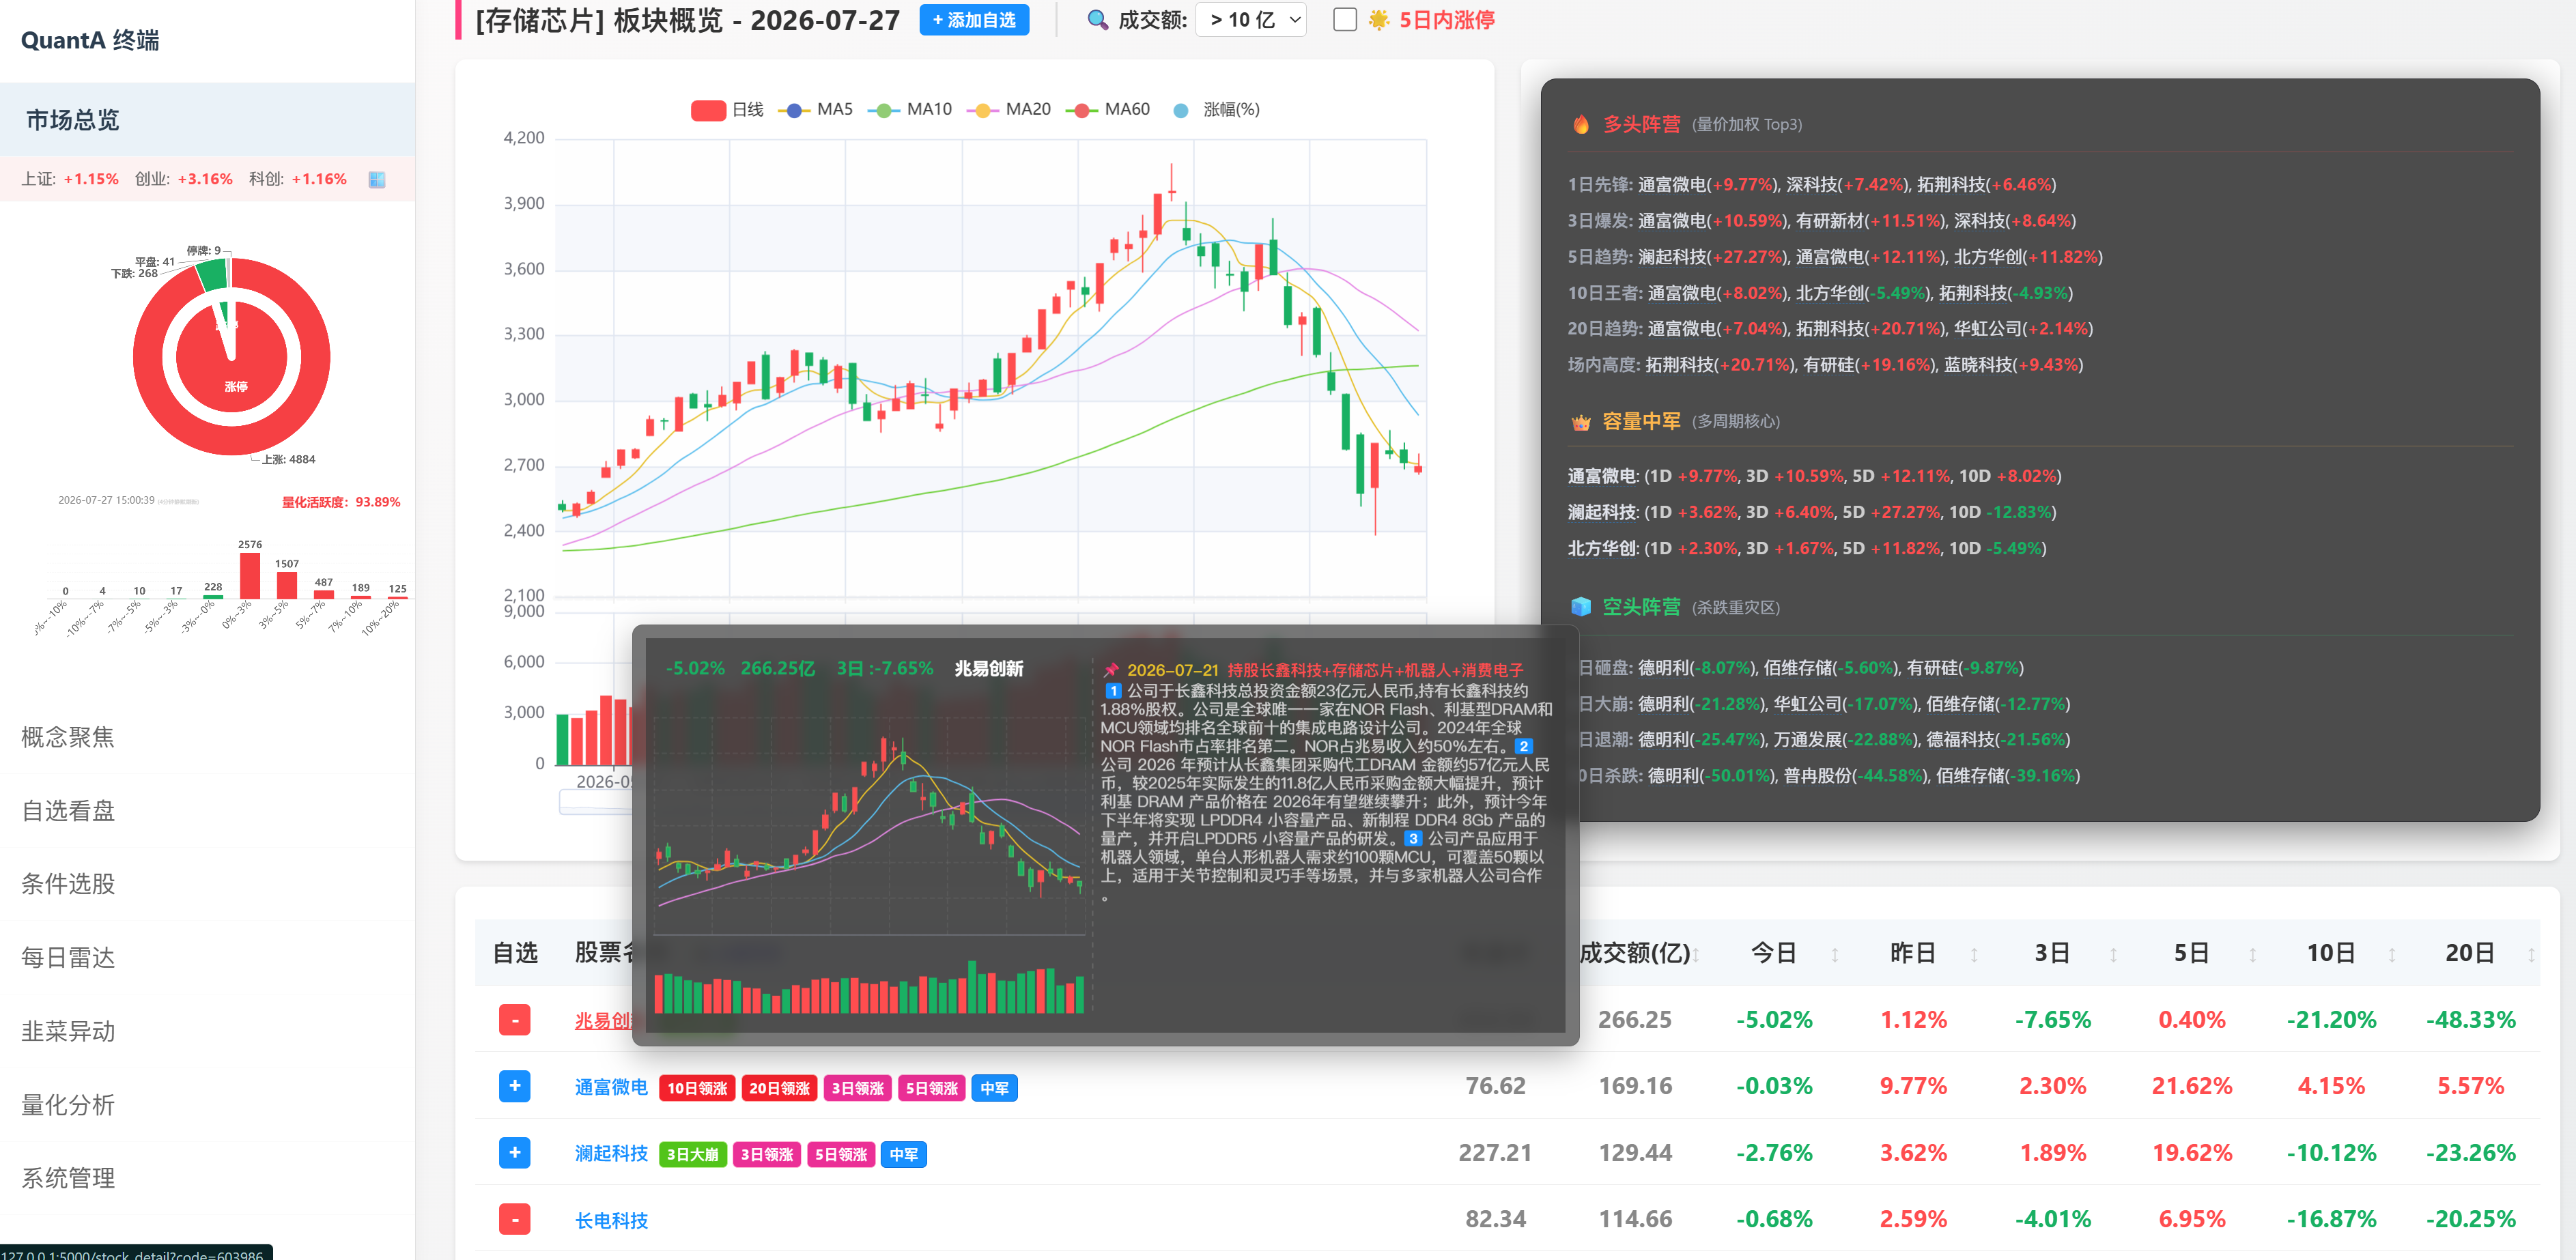This screenshot has width=2576, height=1260.
Task: Click 10日领涨 tag on 通富微电 row
Action: tap(697, 1088)
